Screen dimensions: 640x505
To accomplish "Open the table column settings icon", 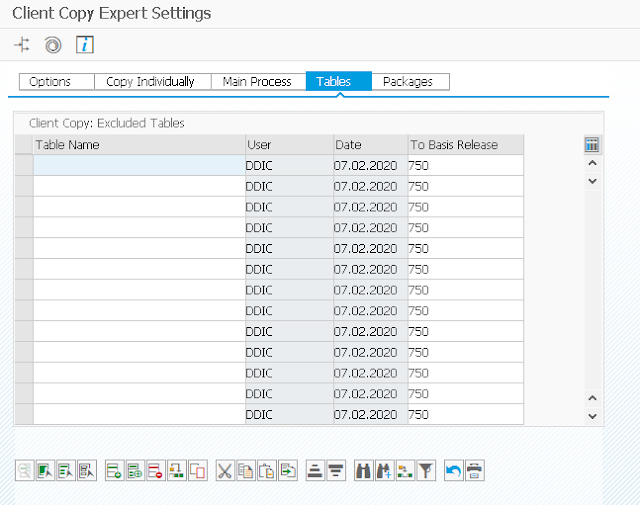I will coord(591,145).
